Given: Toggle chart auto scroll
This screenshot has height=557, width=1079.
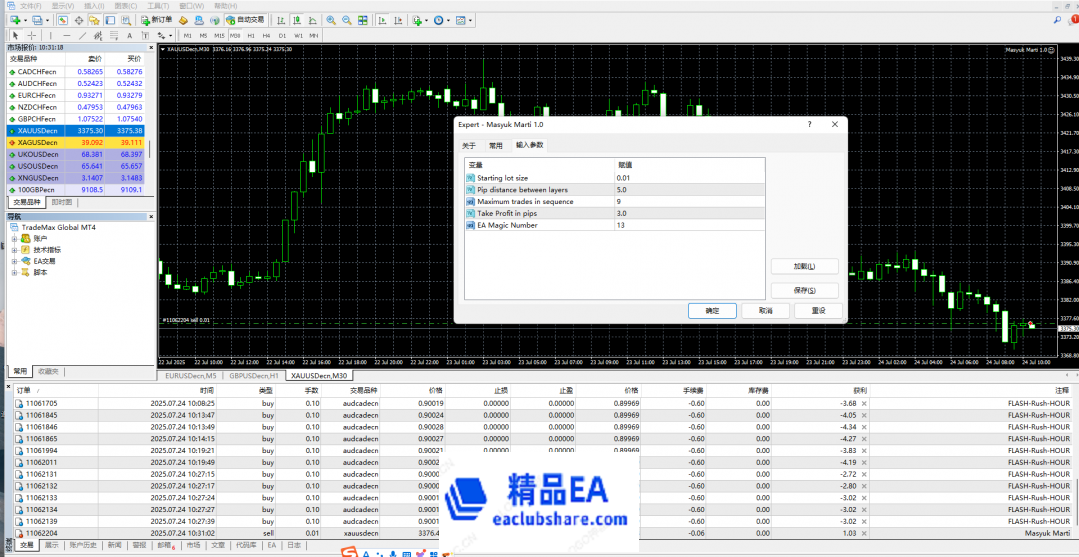Looking at the screenshot, I should 381,20.
